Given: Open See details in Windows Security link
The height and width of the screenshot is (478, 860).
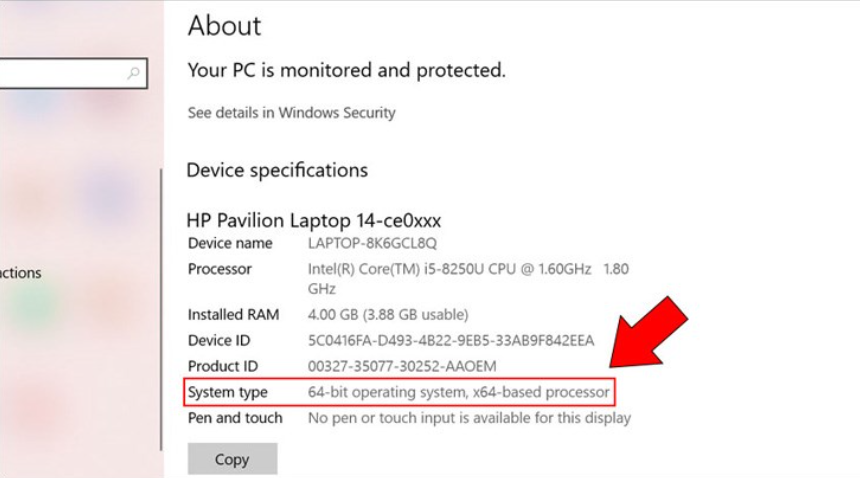Looking at the screenshot, I should [291, 113].
